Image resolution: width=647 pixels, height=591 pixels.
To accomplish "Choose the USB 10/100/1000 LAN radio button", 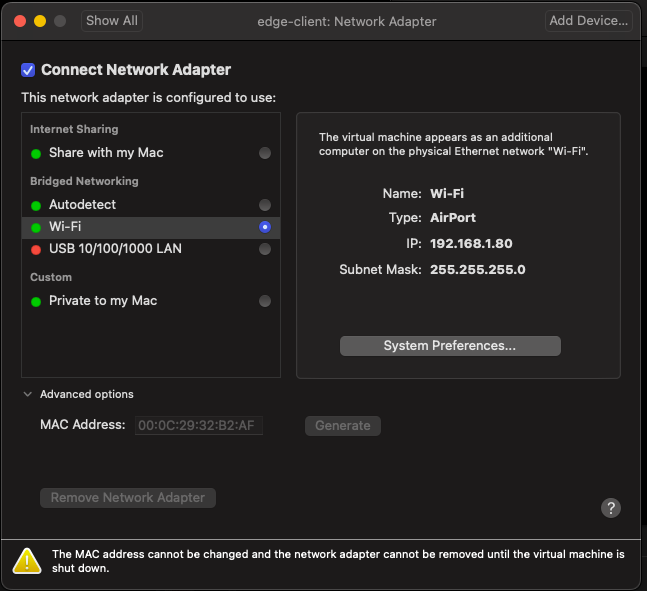I will (x=264, y=249).
